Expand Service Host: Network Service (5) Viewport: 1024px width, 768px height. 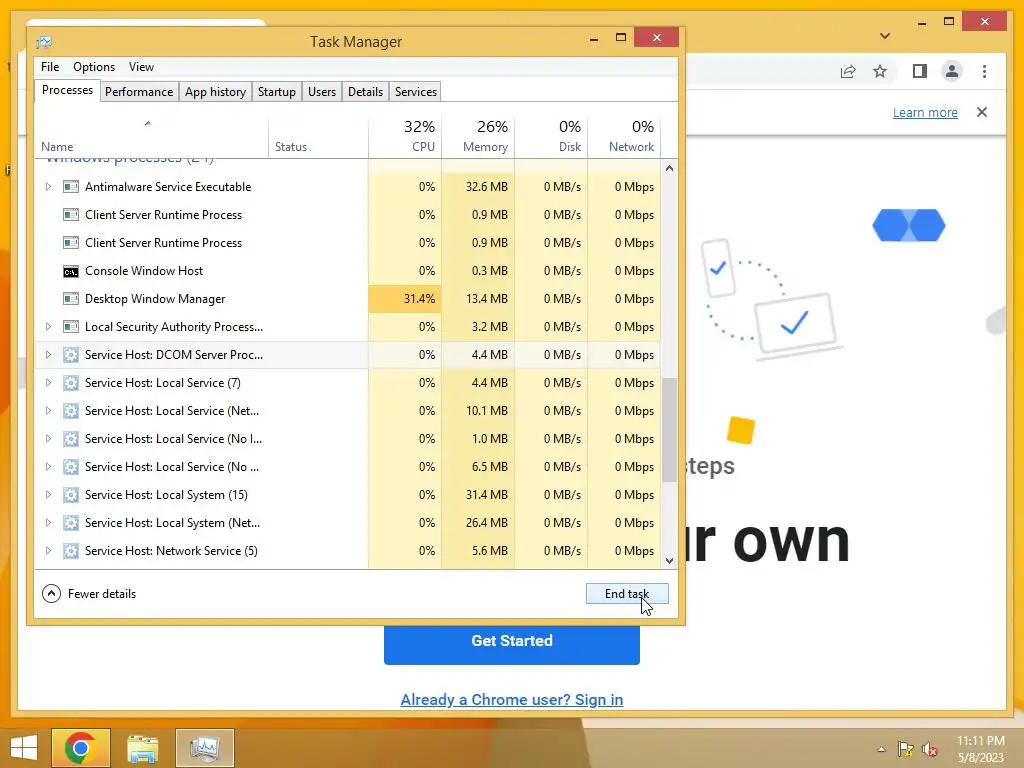(x=48, y=551)
